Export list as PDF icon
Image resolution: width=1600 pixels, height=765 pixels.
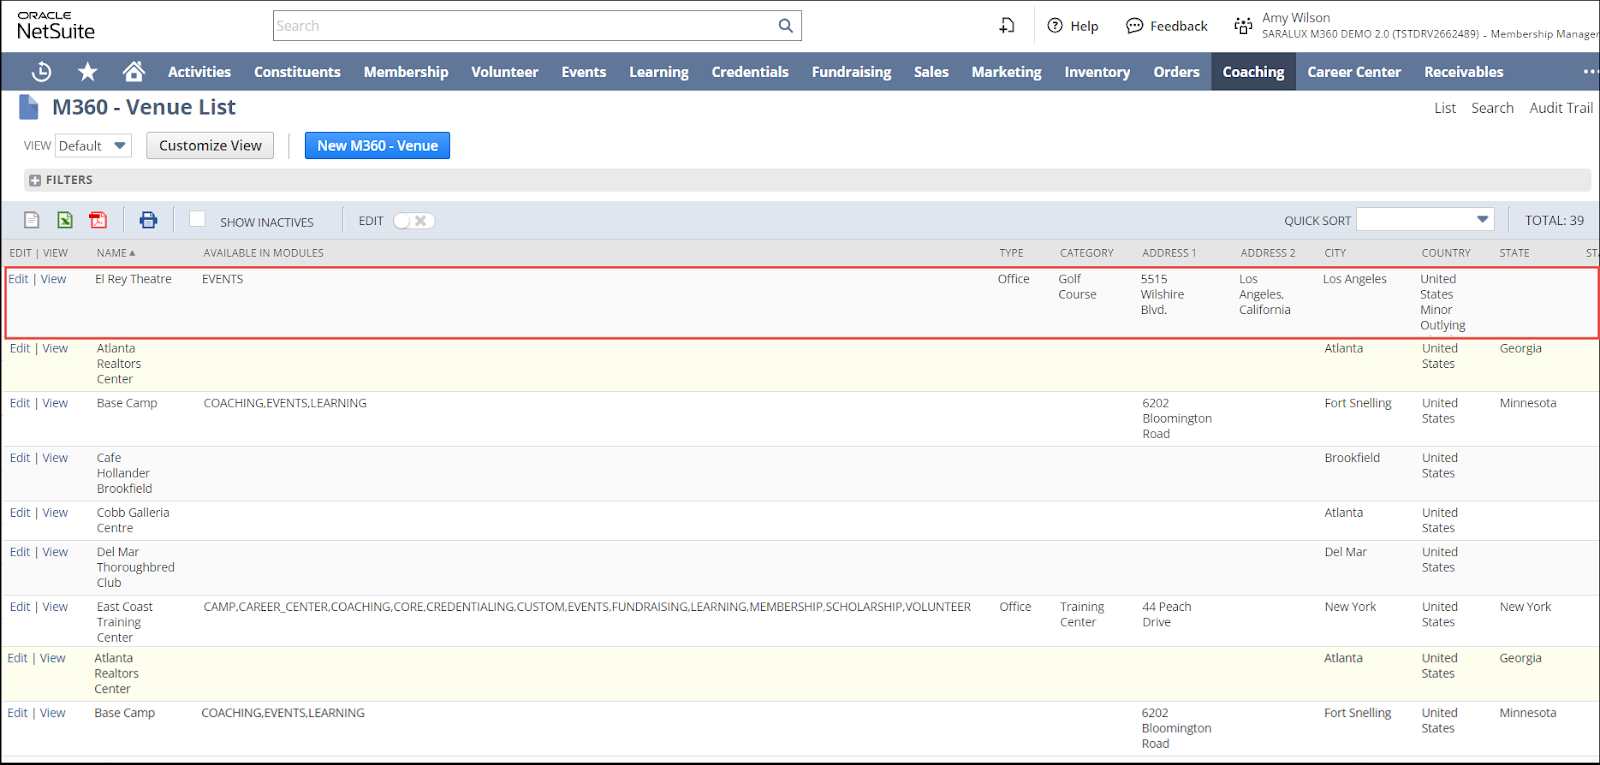(x=98, y=220)
